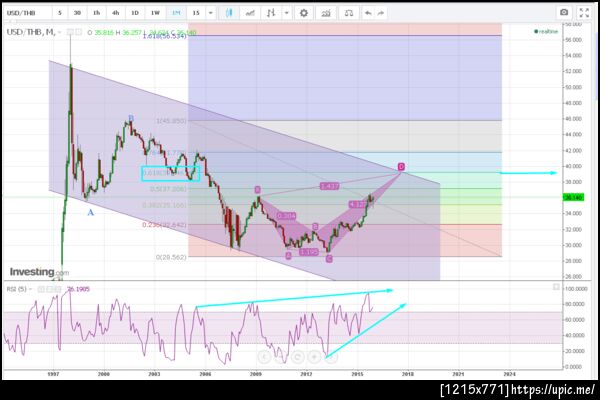This screenshot has height=400, width=600.
Task: Select point D of the harmonic pattern
Action: [x=401, y=167]
